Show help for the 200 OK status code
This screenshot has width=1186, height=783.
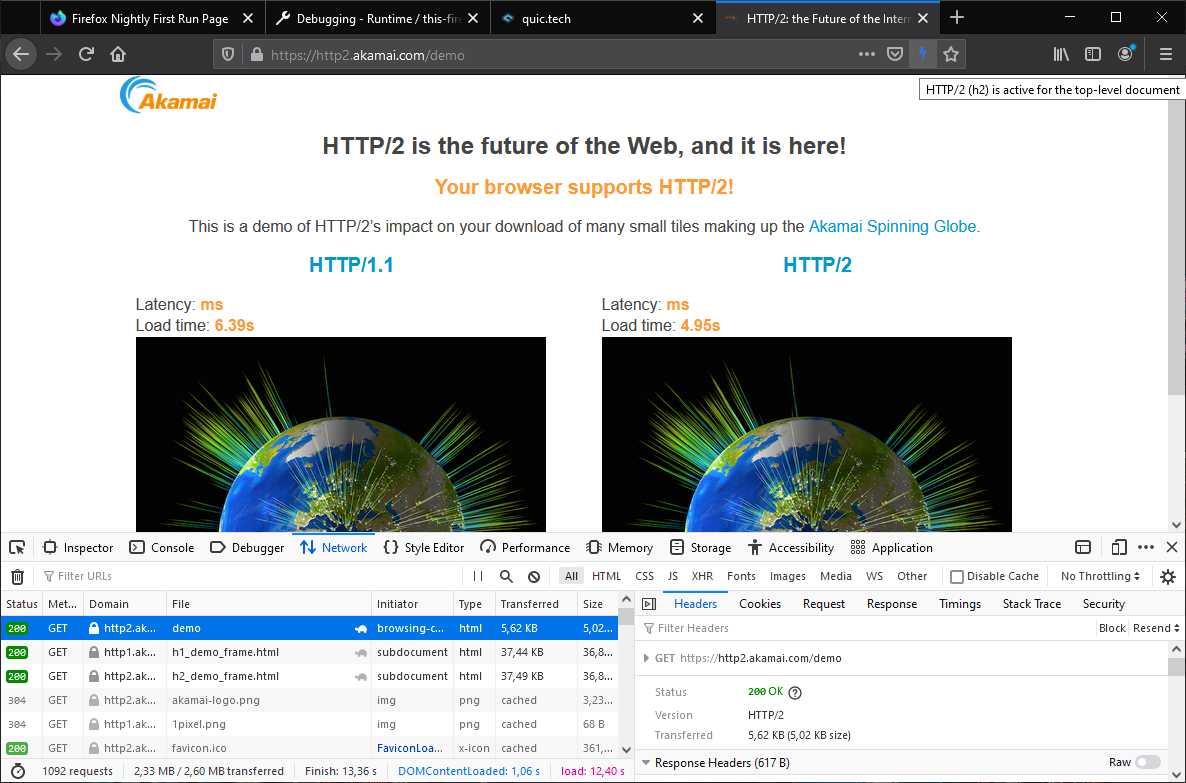click(x=795, y=692)
